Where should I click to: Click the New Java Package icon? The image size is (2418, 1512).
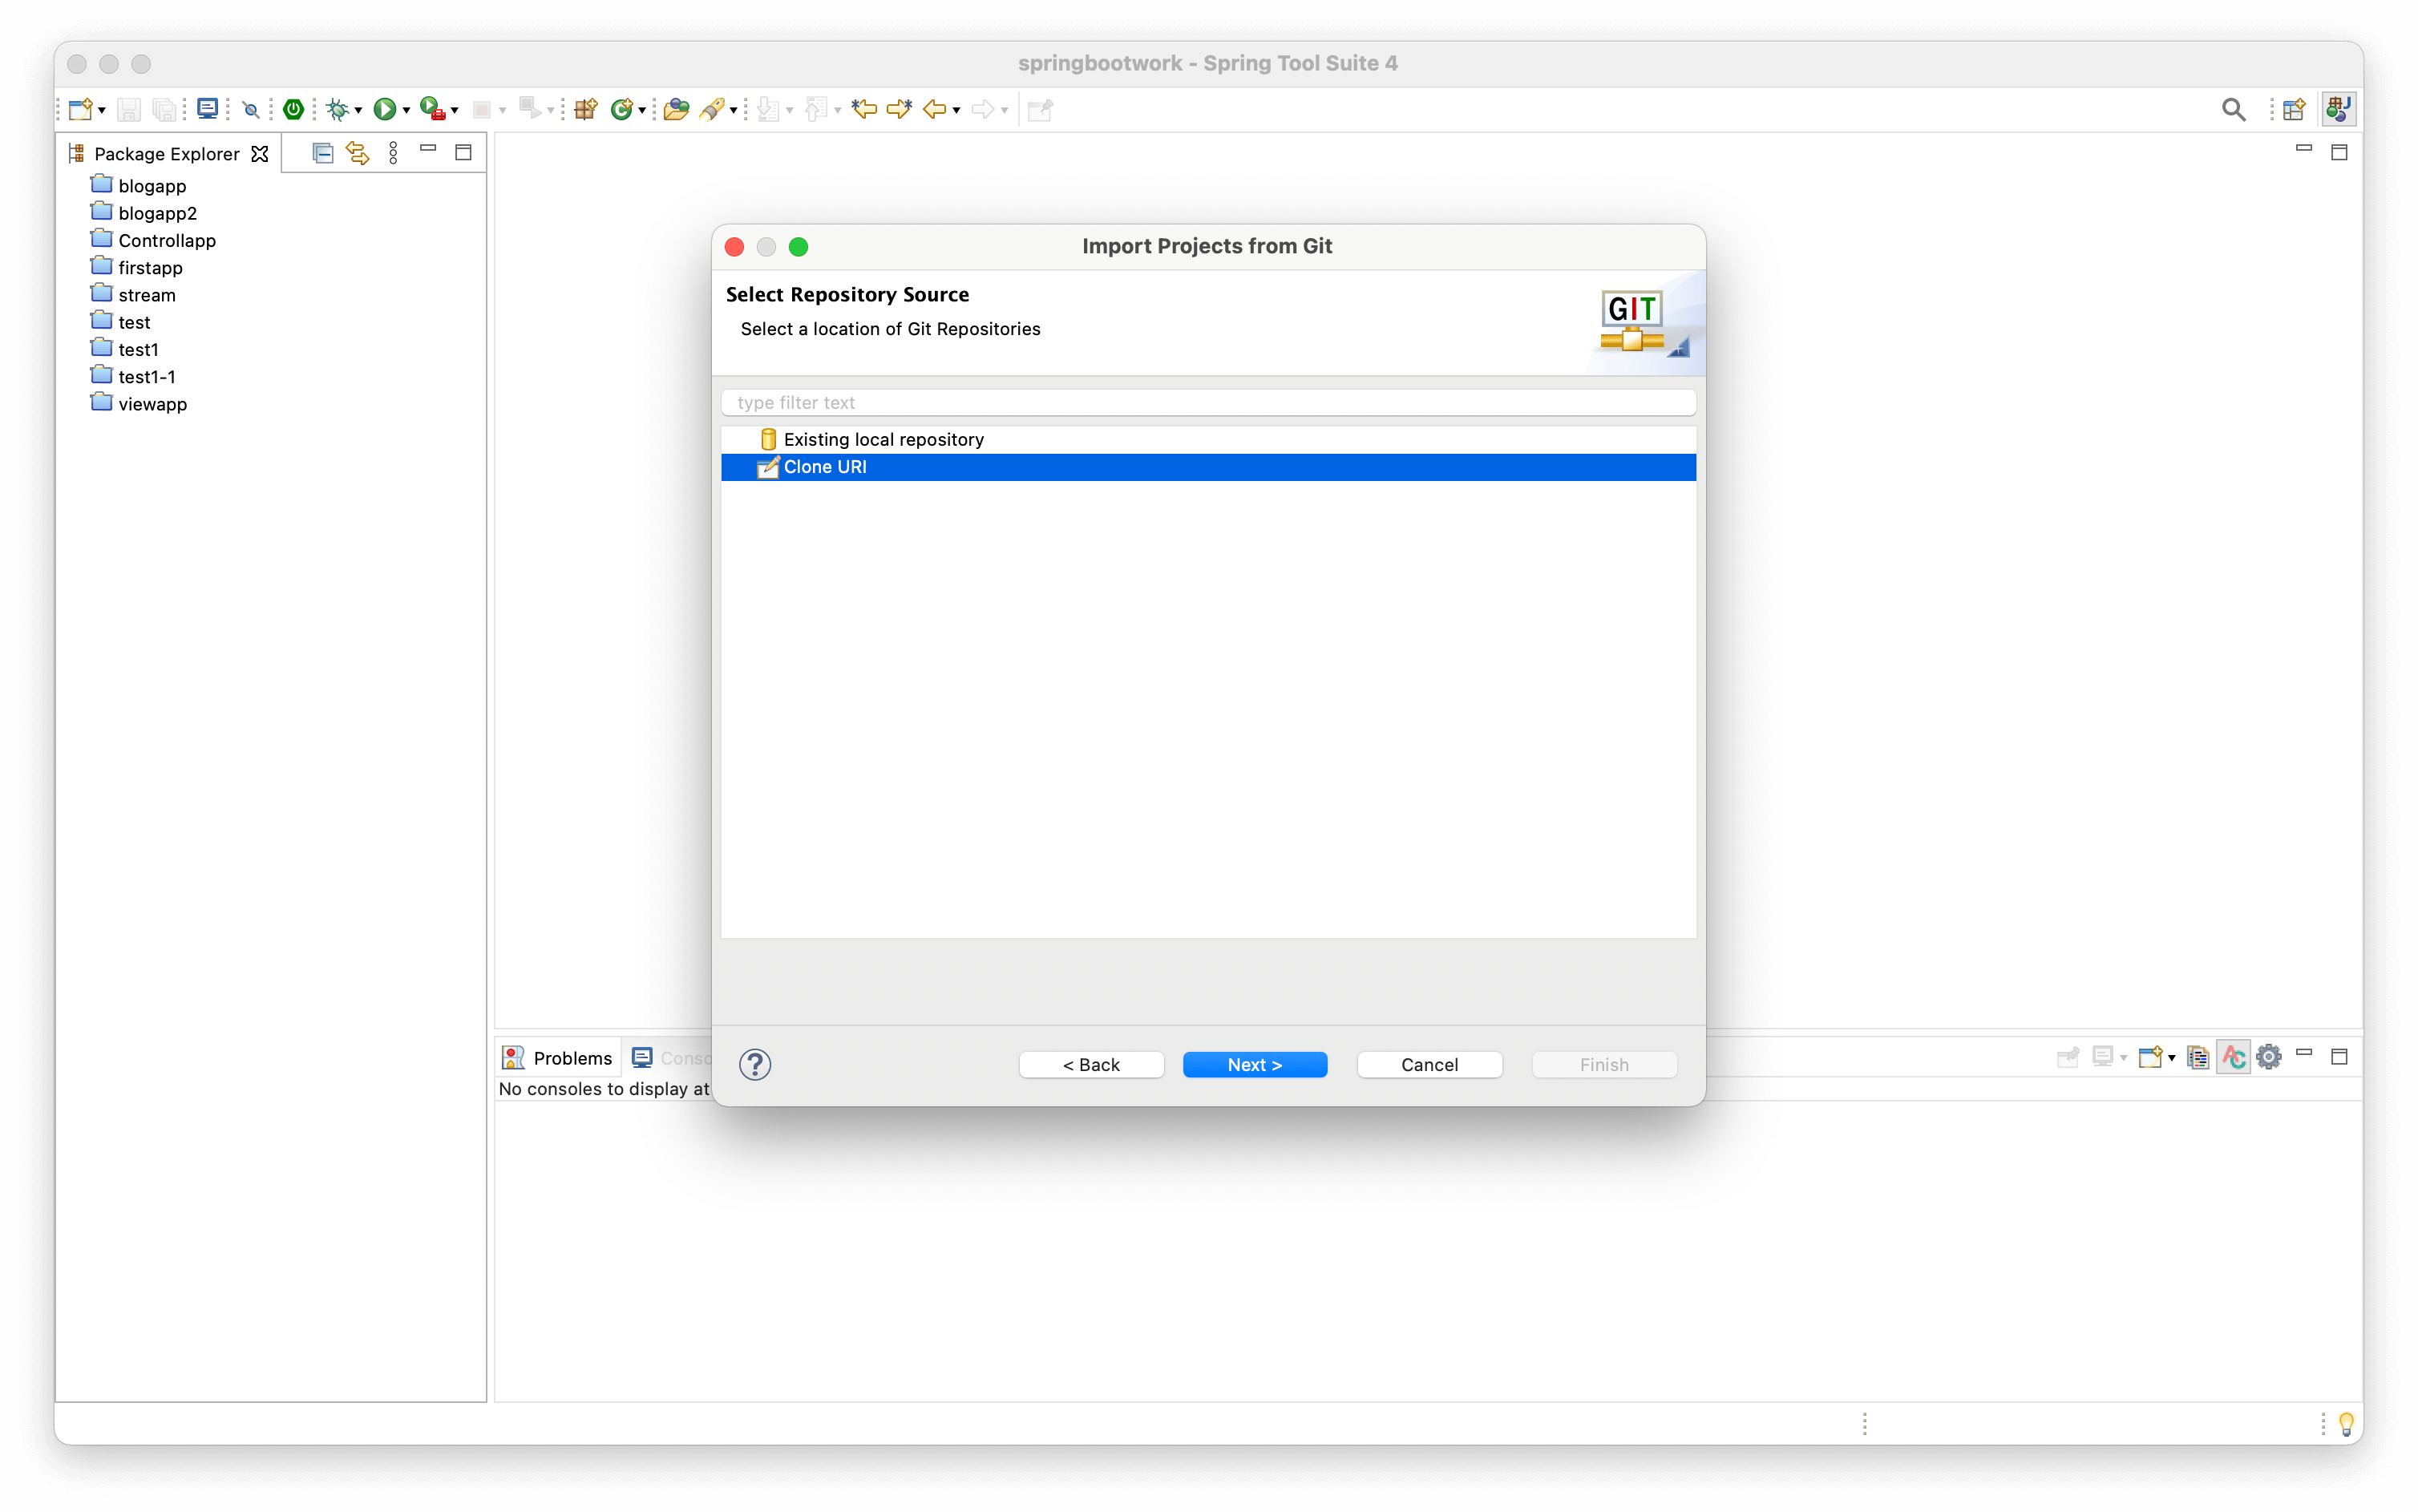[x=586, y=109]
